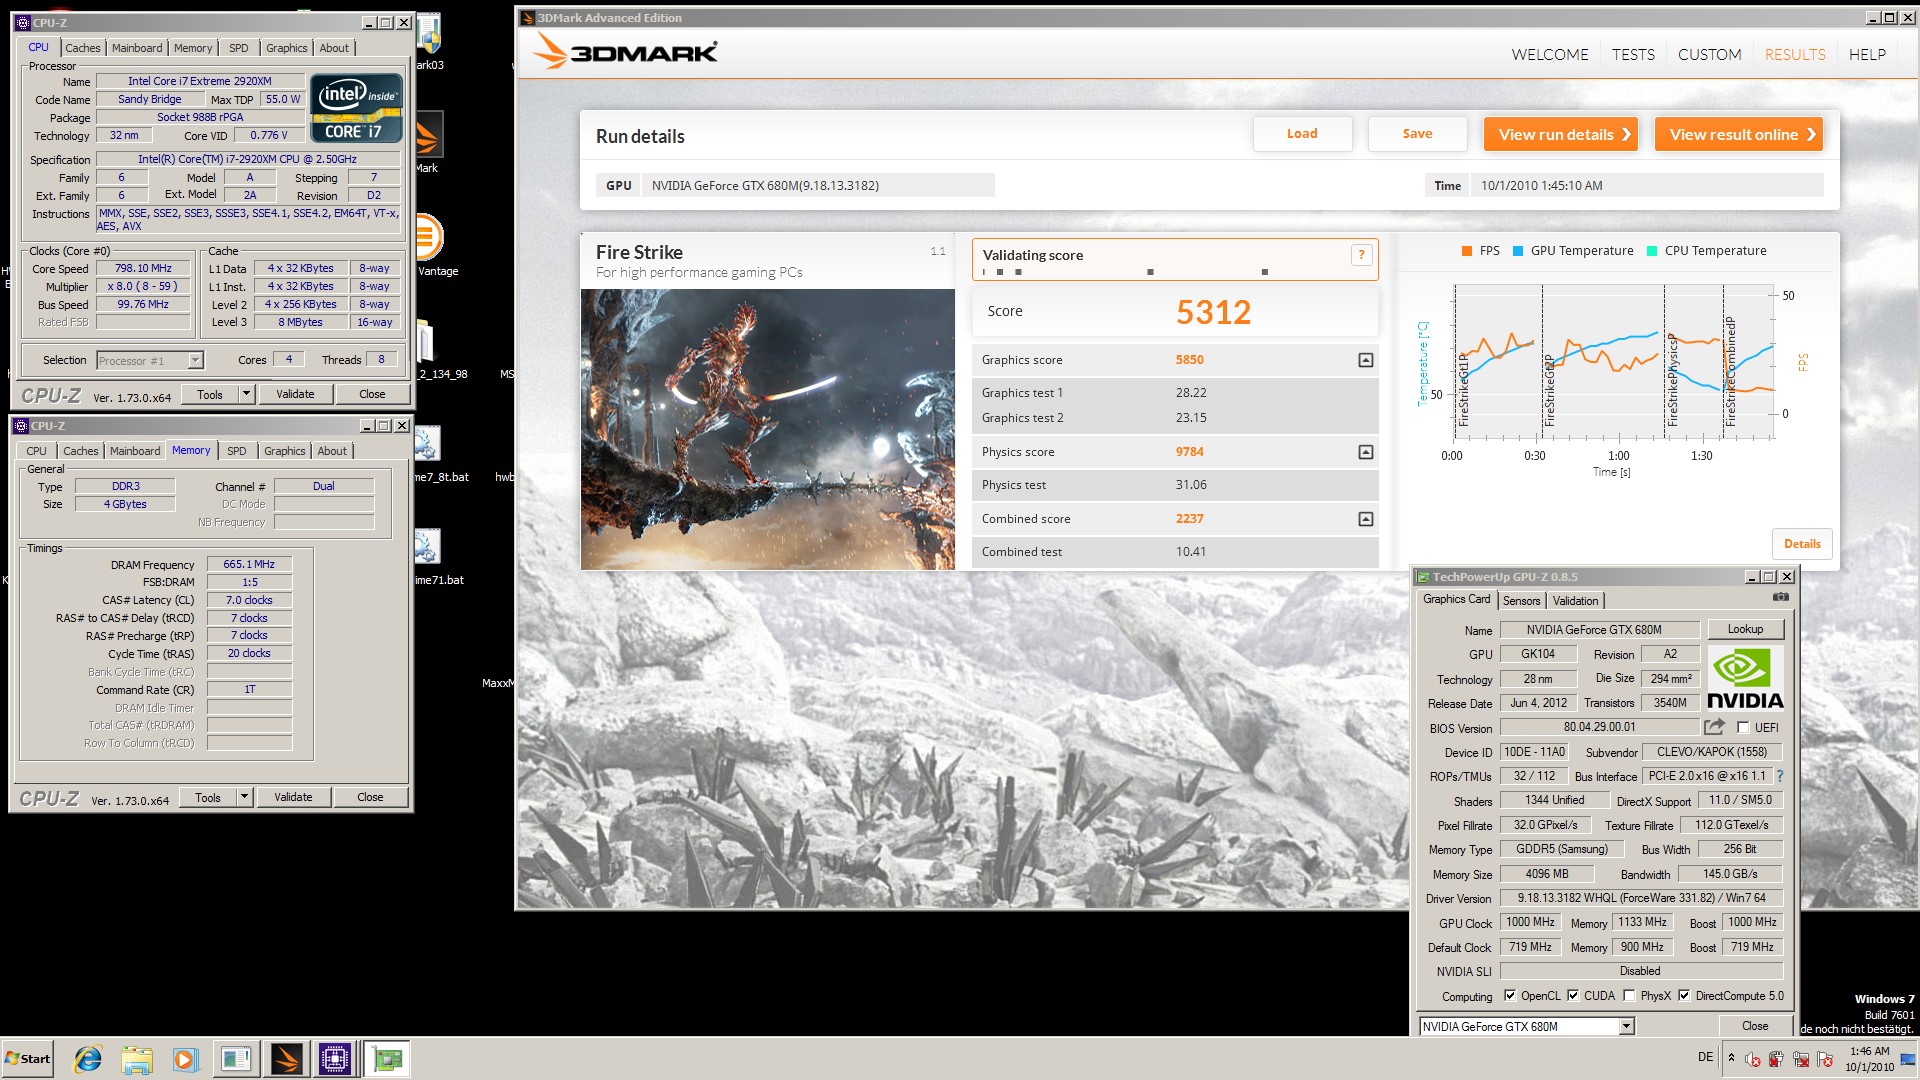1920x1080 pixels.
Task: Click the GPU Temperature blue legend swatch
Action: tap(1518, 251)
